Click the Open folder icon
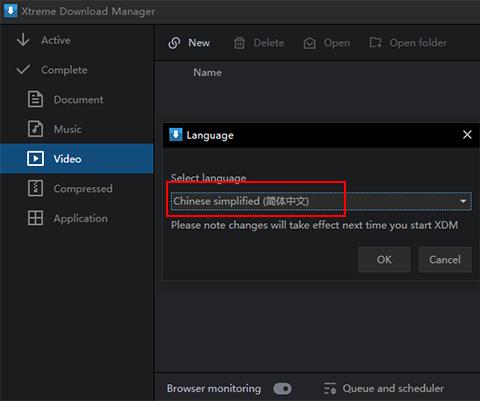The height and width of the screenshot is (401, 480). point(375,42)
